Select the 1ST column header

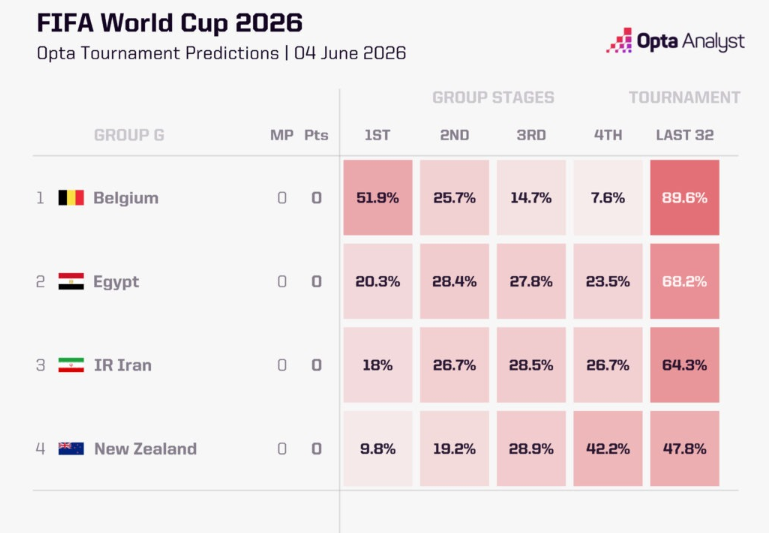(378, 135)
